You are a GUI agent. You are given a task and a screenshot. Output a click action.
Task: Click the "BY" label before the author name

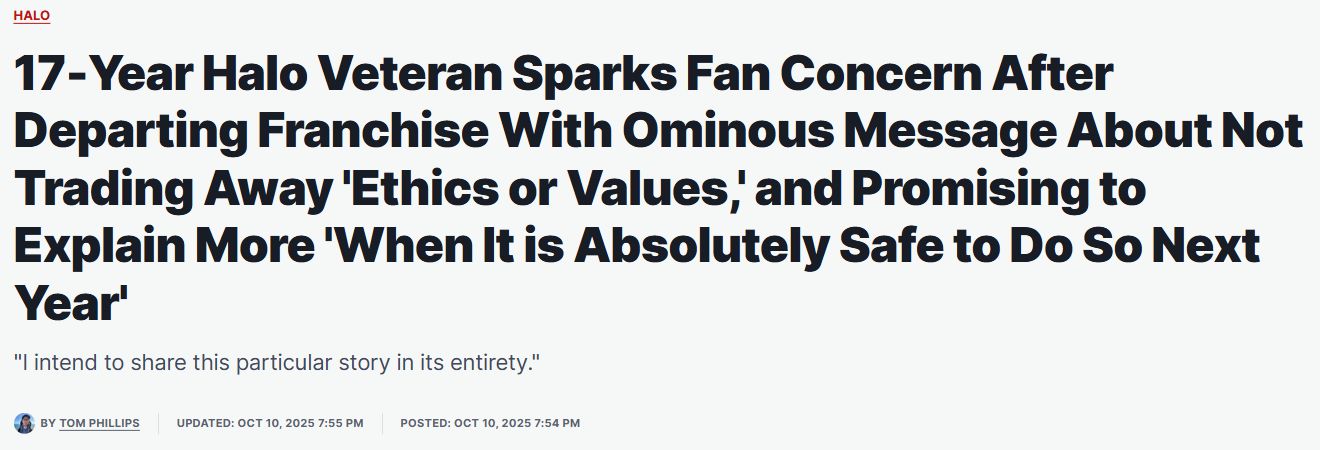pyautogui.click(x=48, y=423)
